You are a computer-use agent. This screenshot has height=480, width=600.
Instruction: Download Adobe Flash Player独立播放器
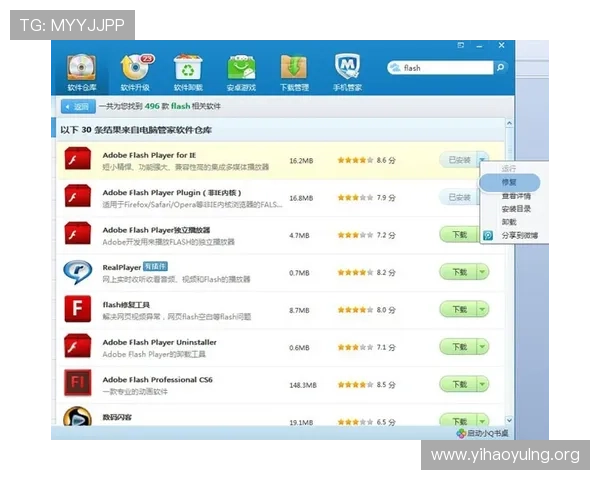click(458, 235)
